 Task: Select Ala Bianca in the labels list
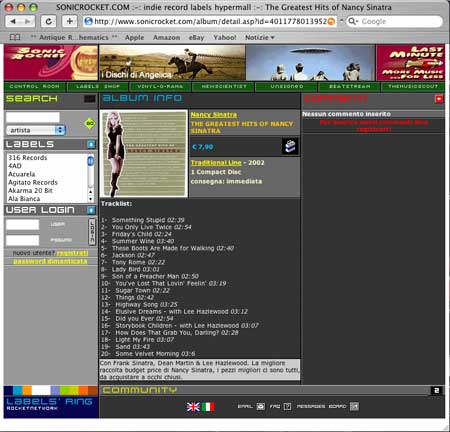(x=24, y=199)
